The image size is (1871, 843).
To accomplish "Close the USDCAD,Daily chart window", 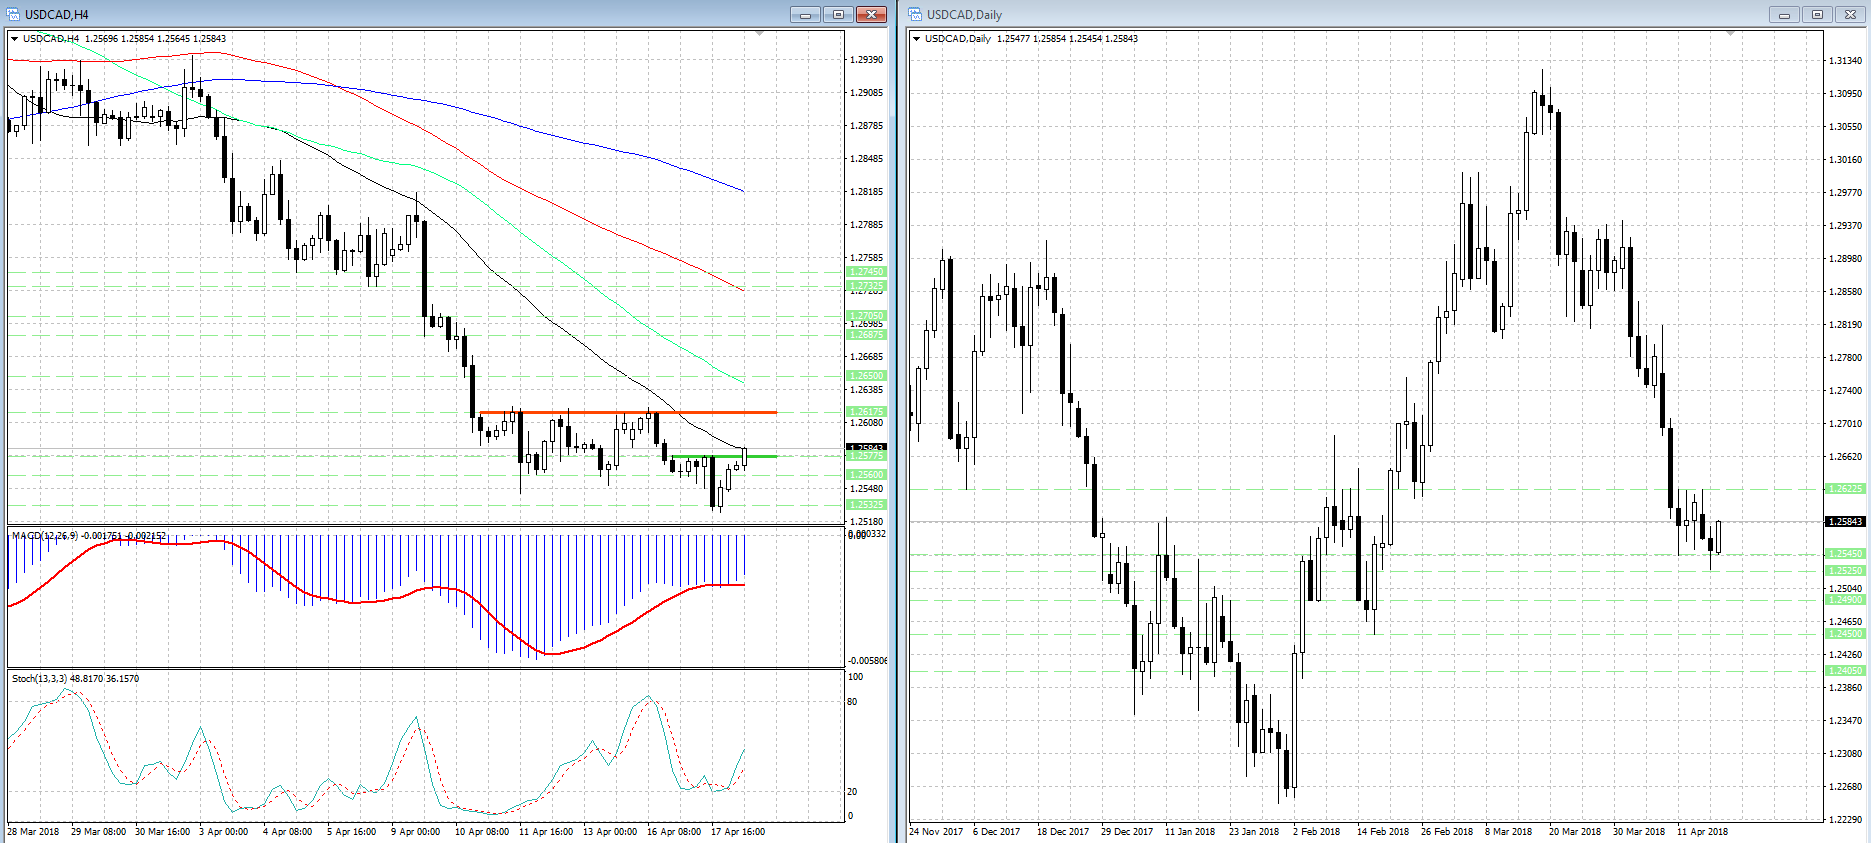I will click(x=1850, y=14).
